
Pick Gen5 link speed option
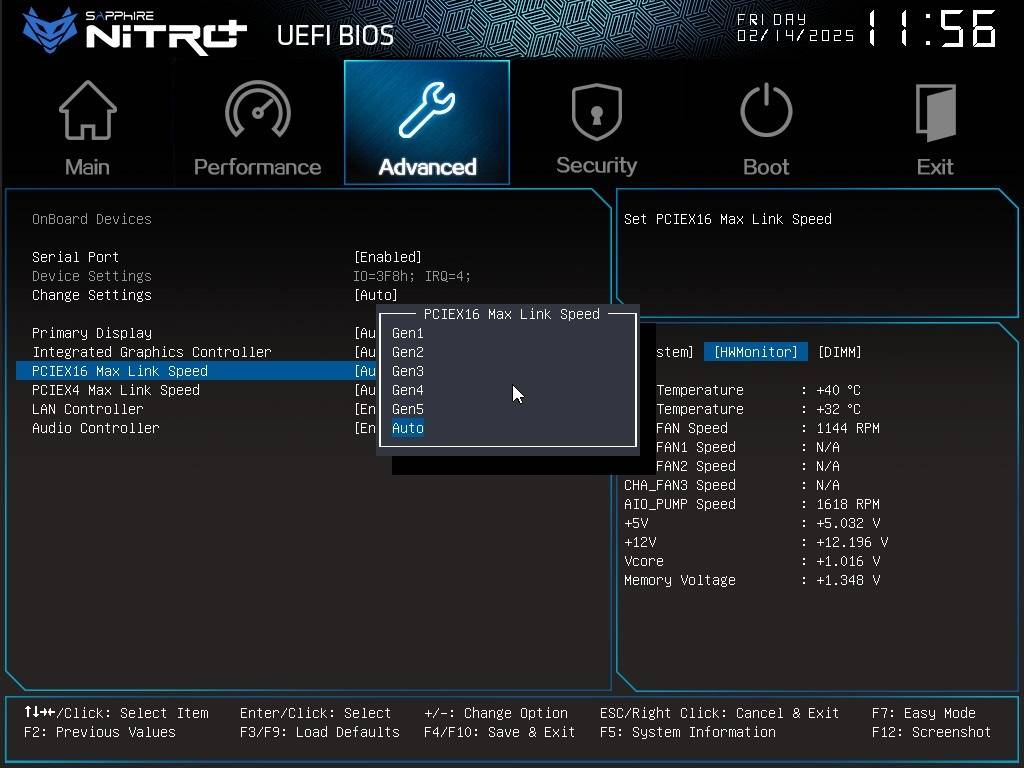[408, 409]
